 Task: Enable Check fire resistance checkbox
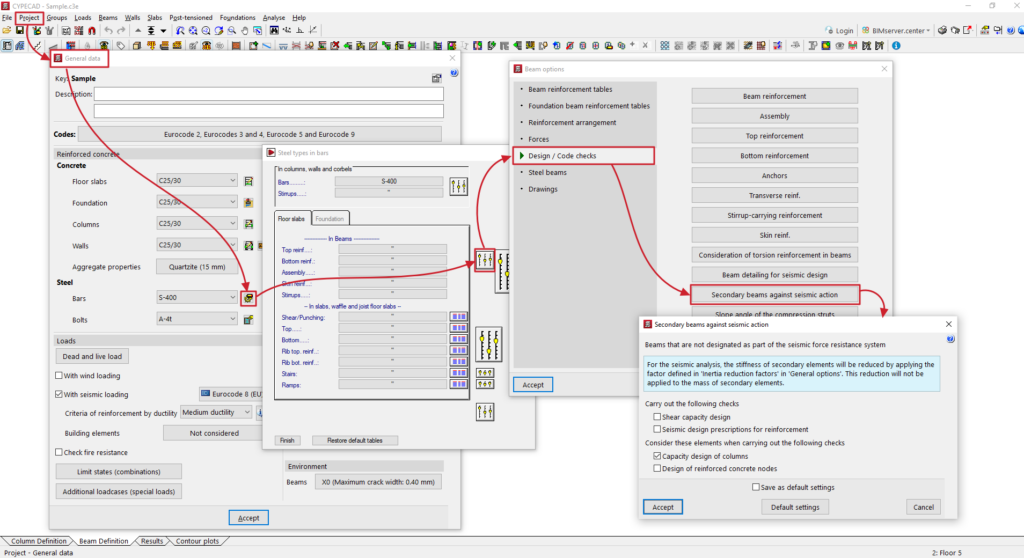[59, 452]
